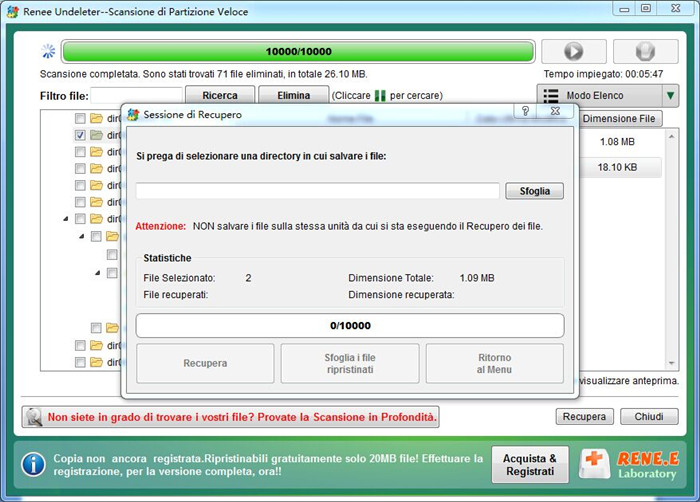This screenshot has width=700, height=502.
Task: Click the file list scrollbar up arrow
Action: click(x=672, y=136)
